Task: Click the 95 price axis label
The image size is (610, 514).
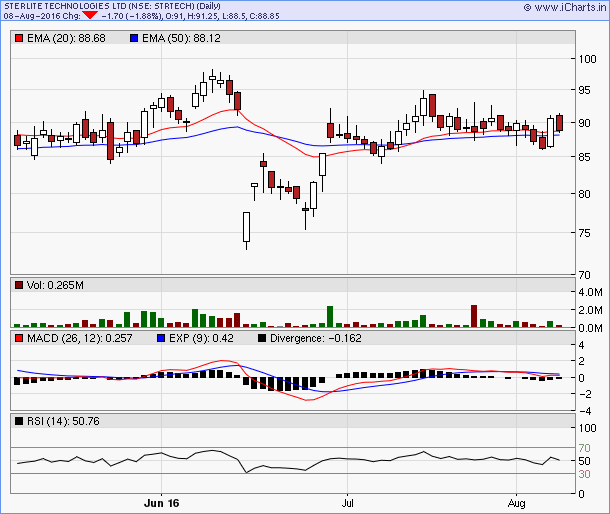Action: pyautogui.click(x=584, y=90)
